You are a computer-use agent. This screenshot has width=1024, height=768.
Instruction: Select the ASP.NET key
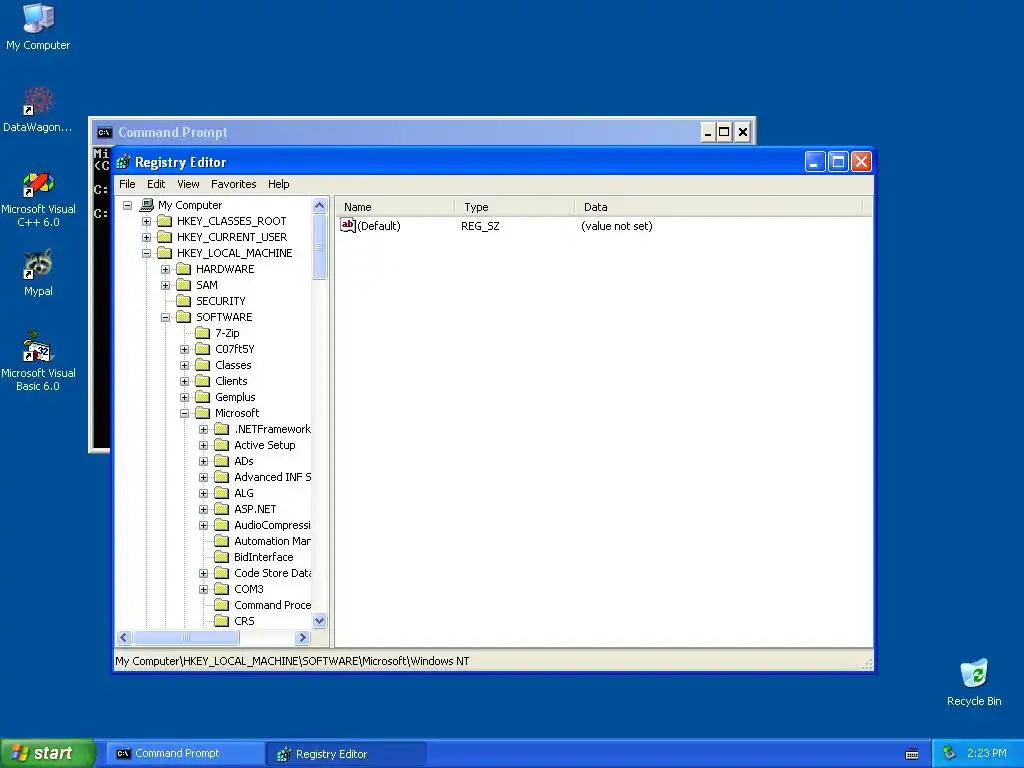point(255,509)
